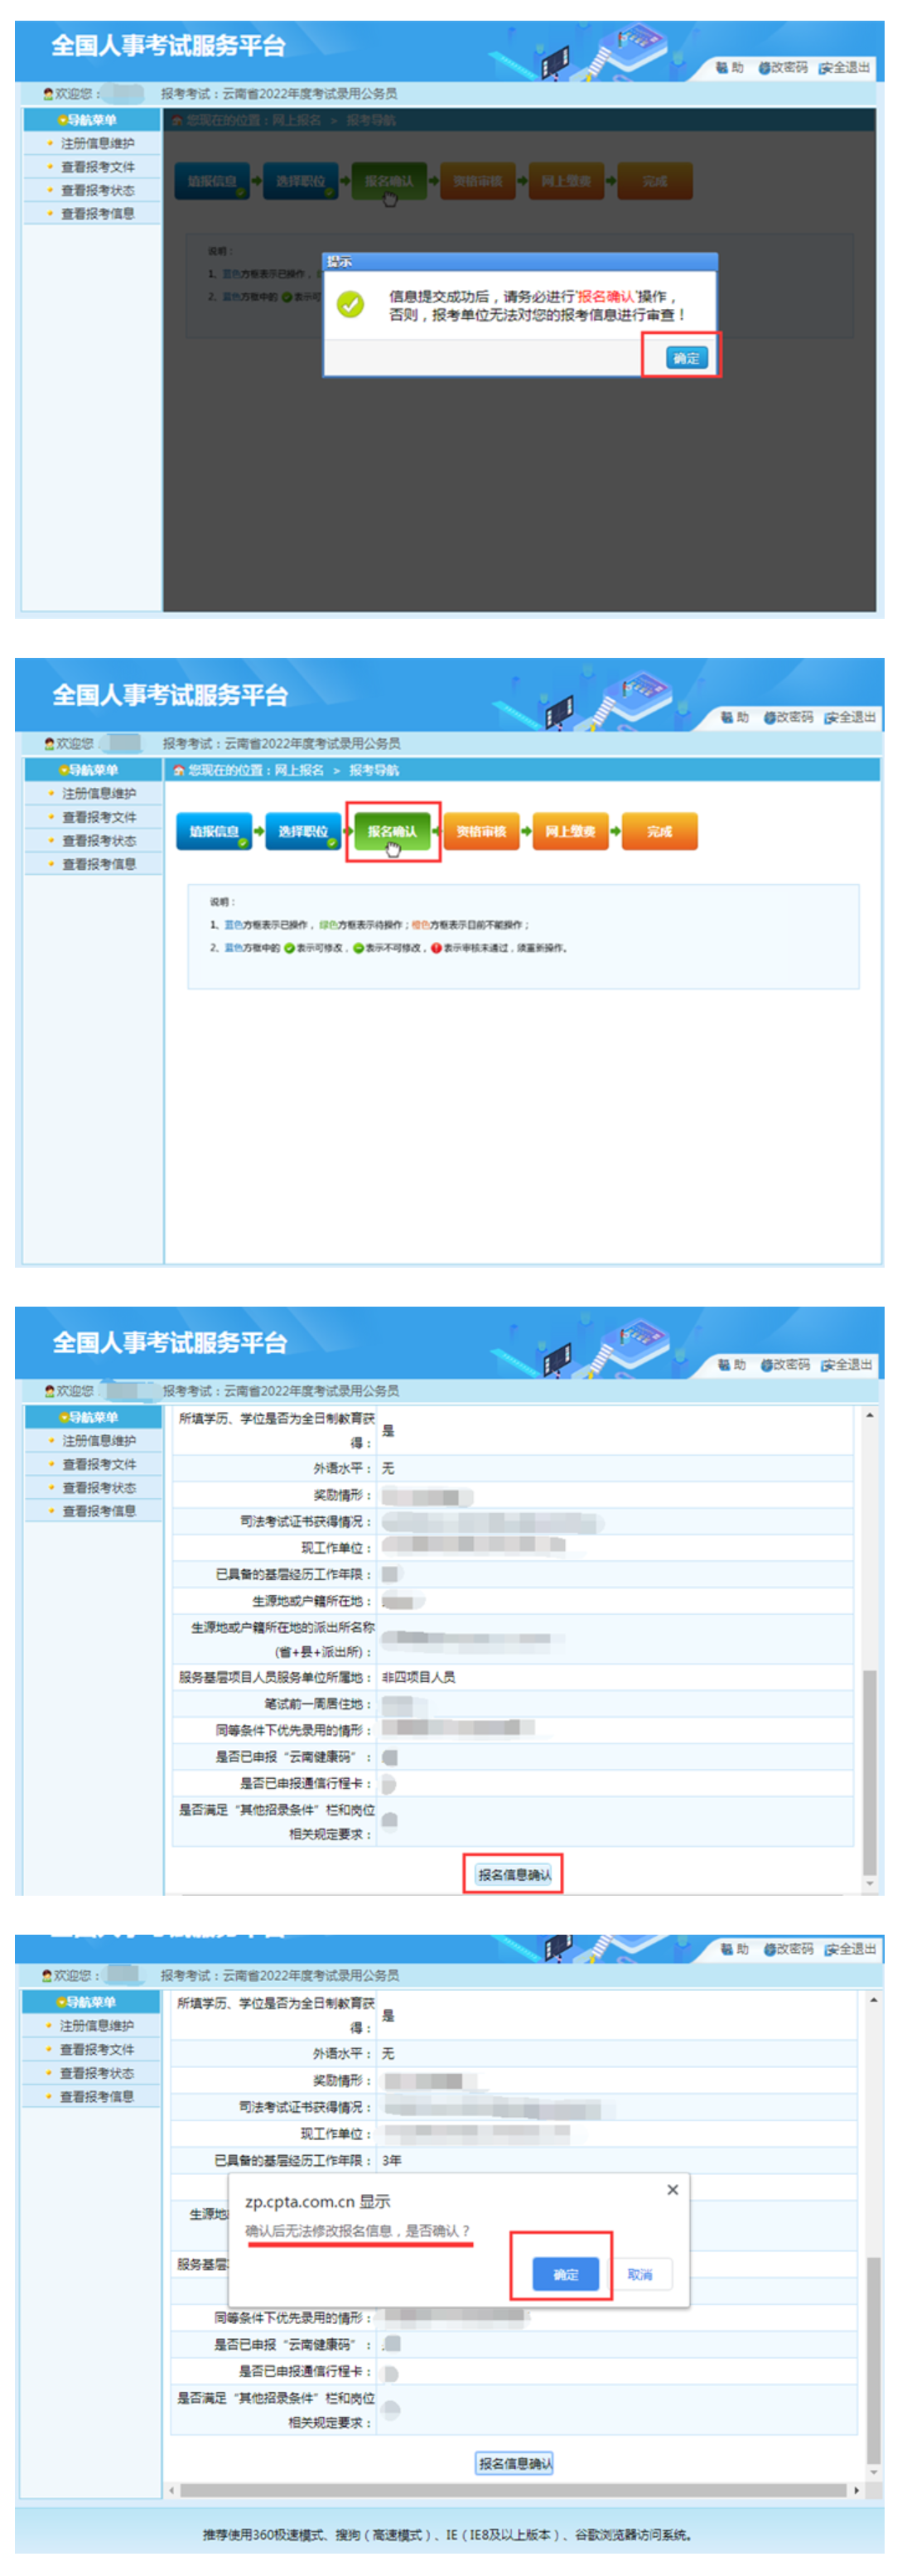This screenshot has width=907, height=2576.
Task: Open 查看报考状态 in sidebar beside the 提示 dialog
Action: pos(97,190)
